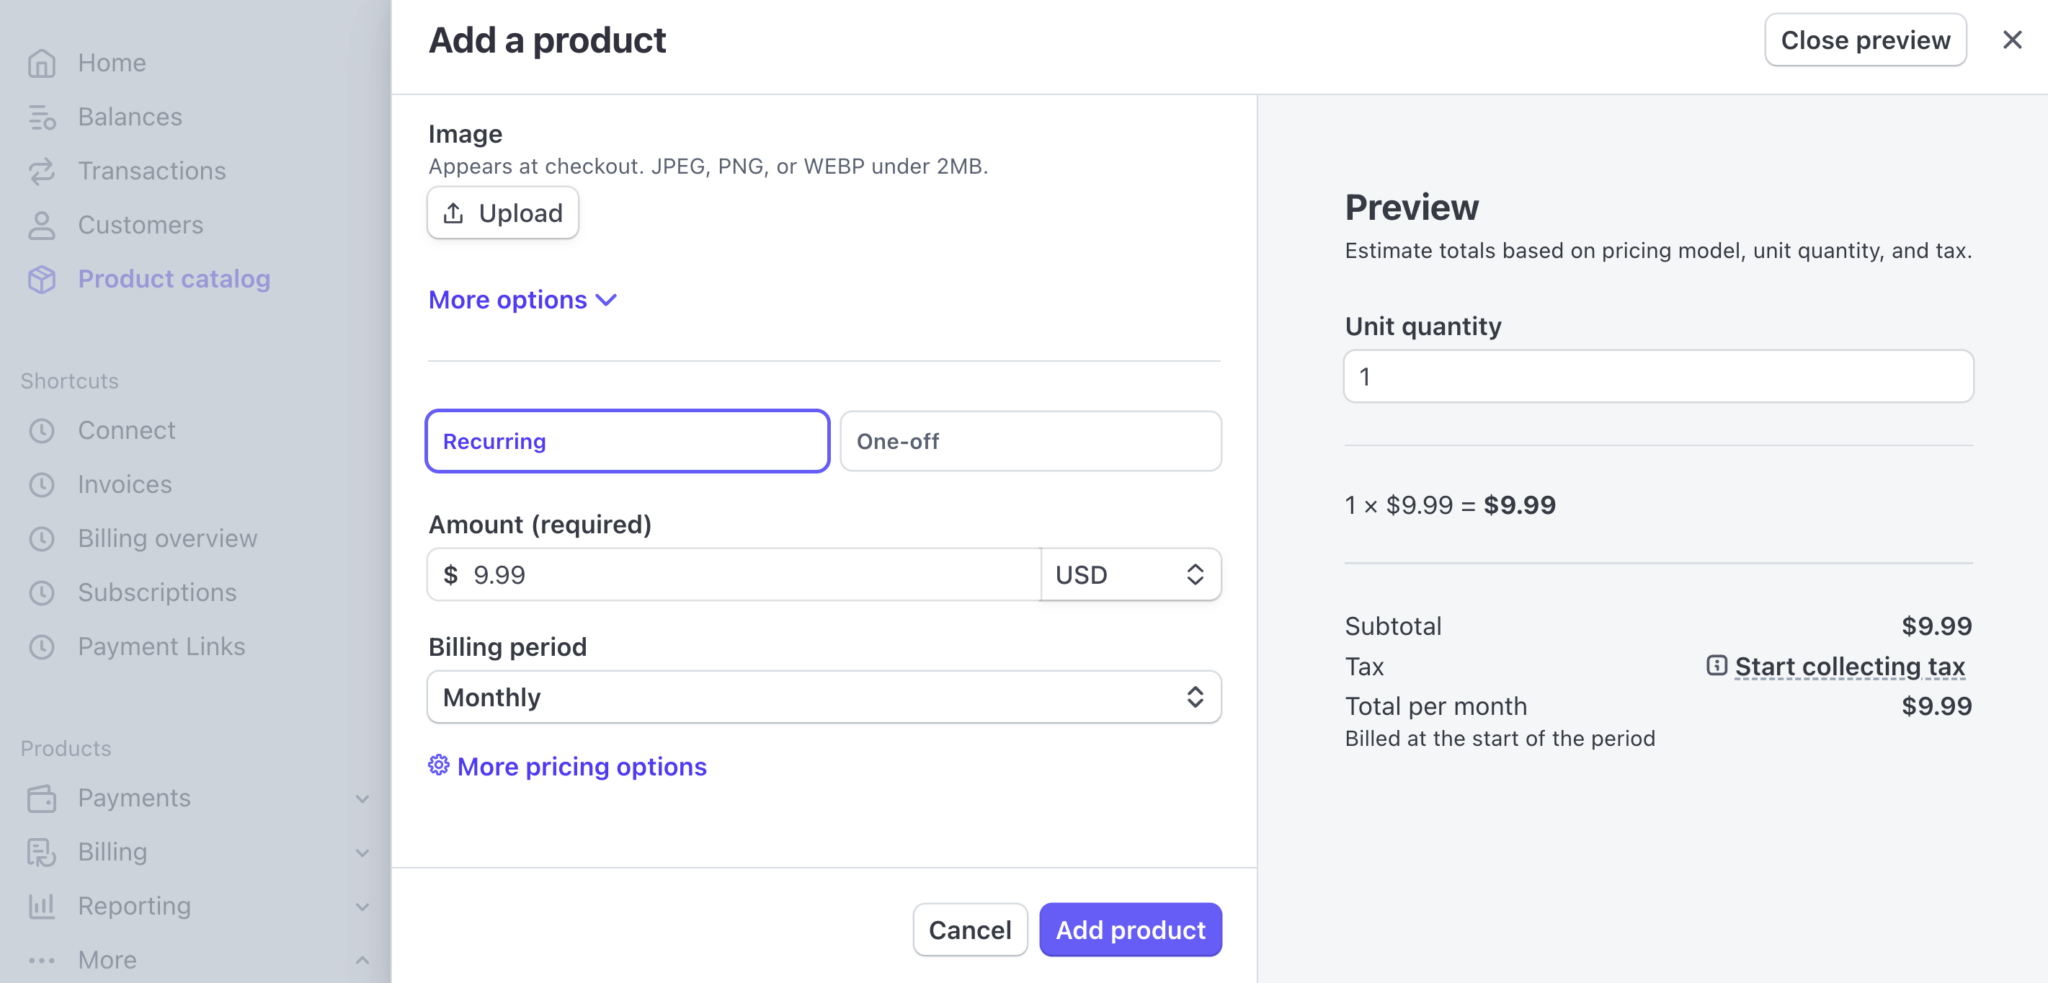
Task: Switch pricing to One-off
Action: pyautogui.click(x=1029, y=441)
